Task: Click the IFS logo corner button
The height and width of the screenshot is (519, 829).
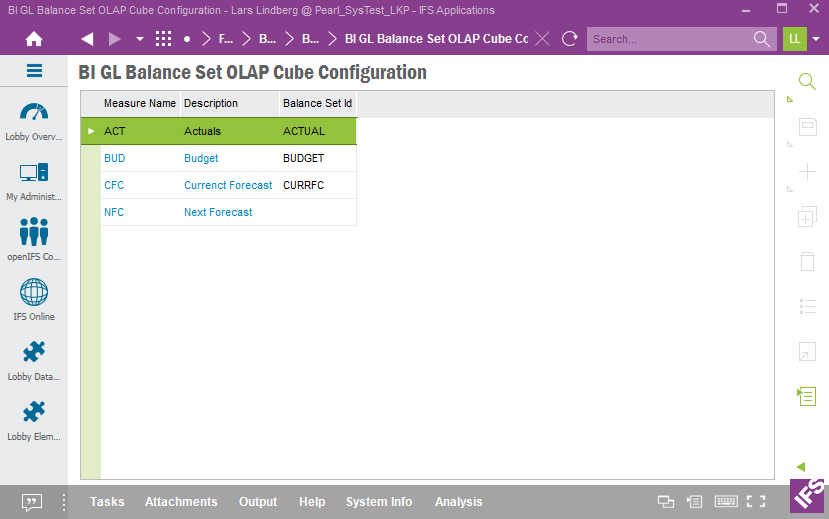Action: point(809,496)
